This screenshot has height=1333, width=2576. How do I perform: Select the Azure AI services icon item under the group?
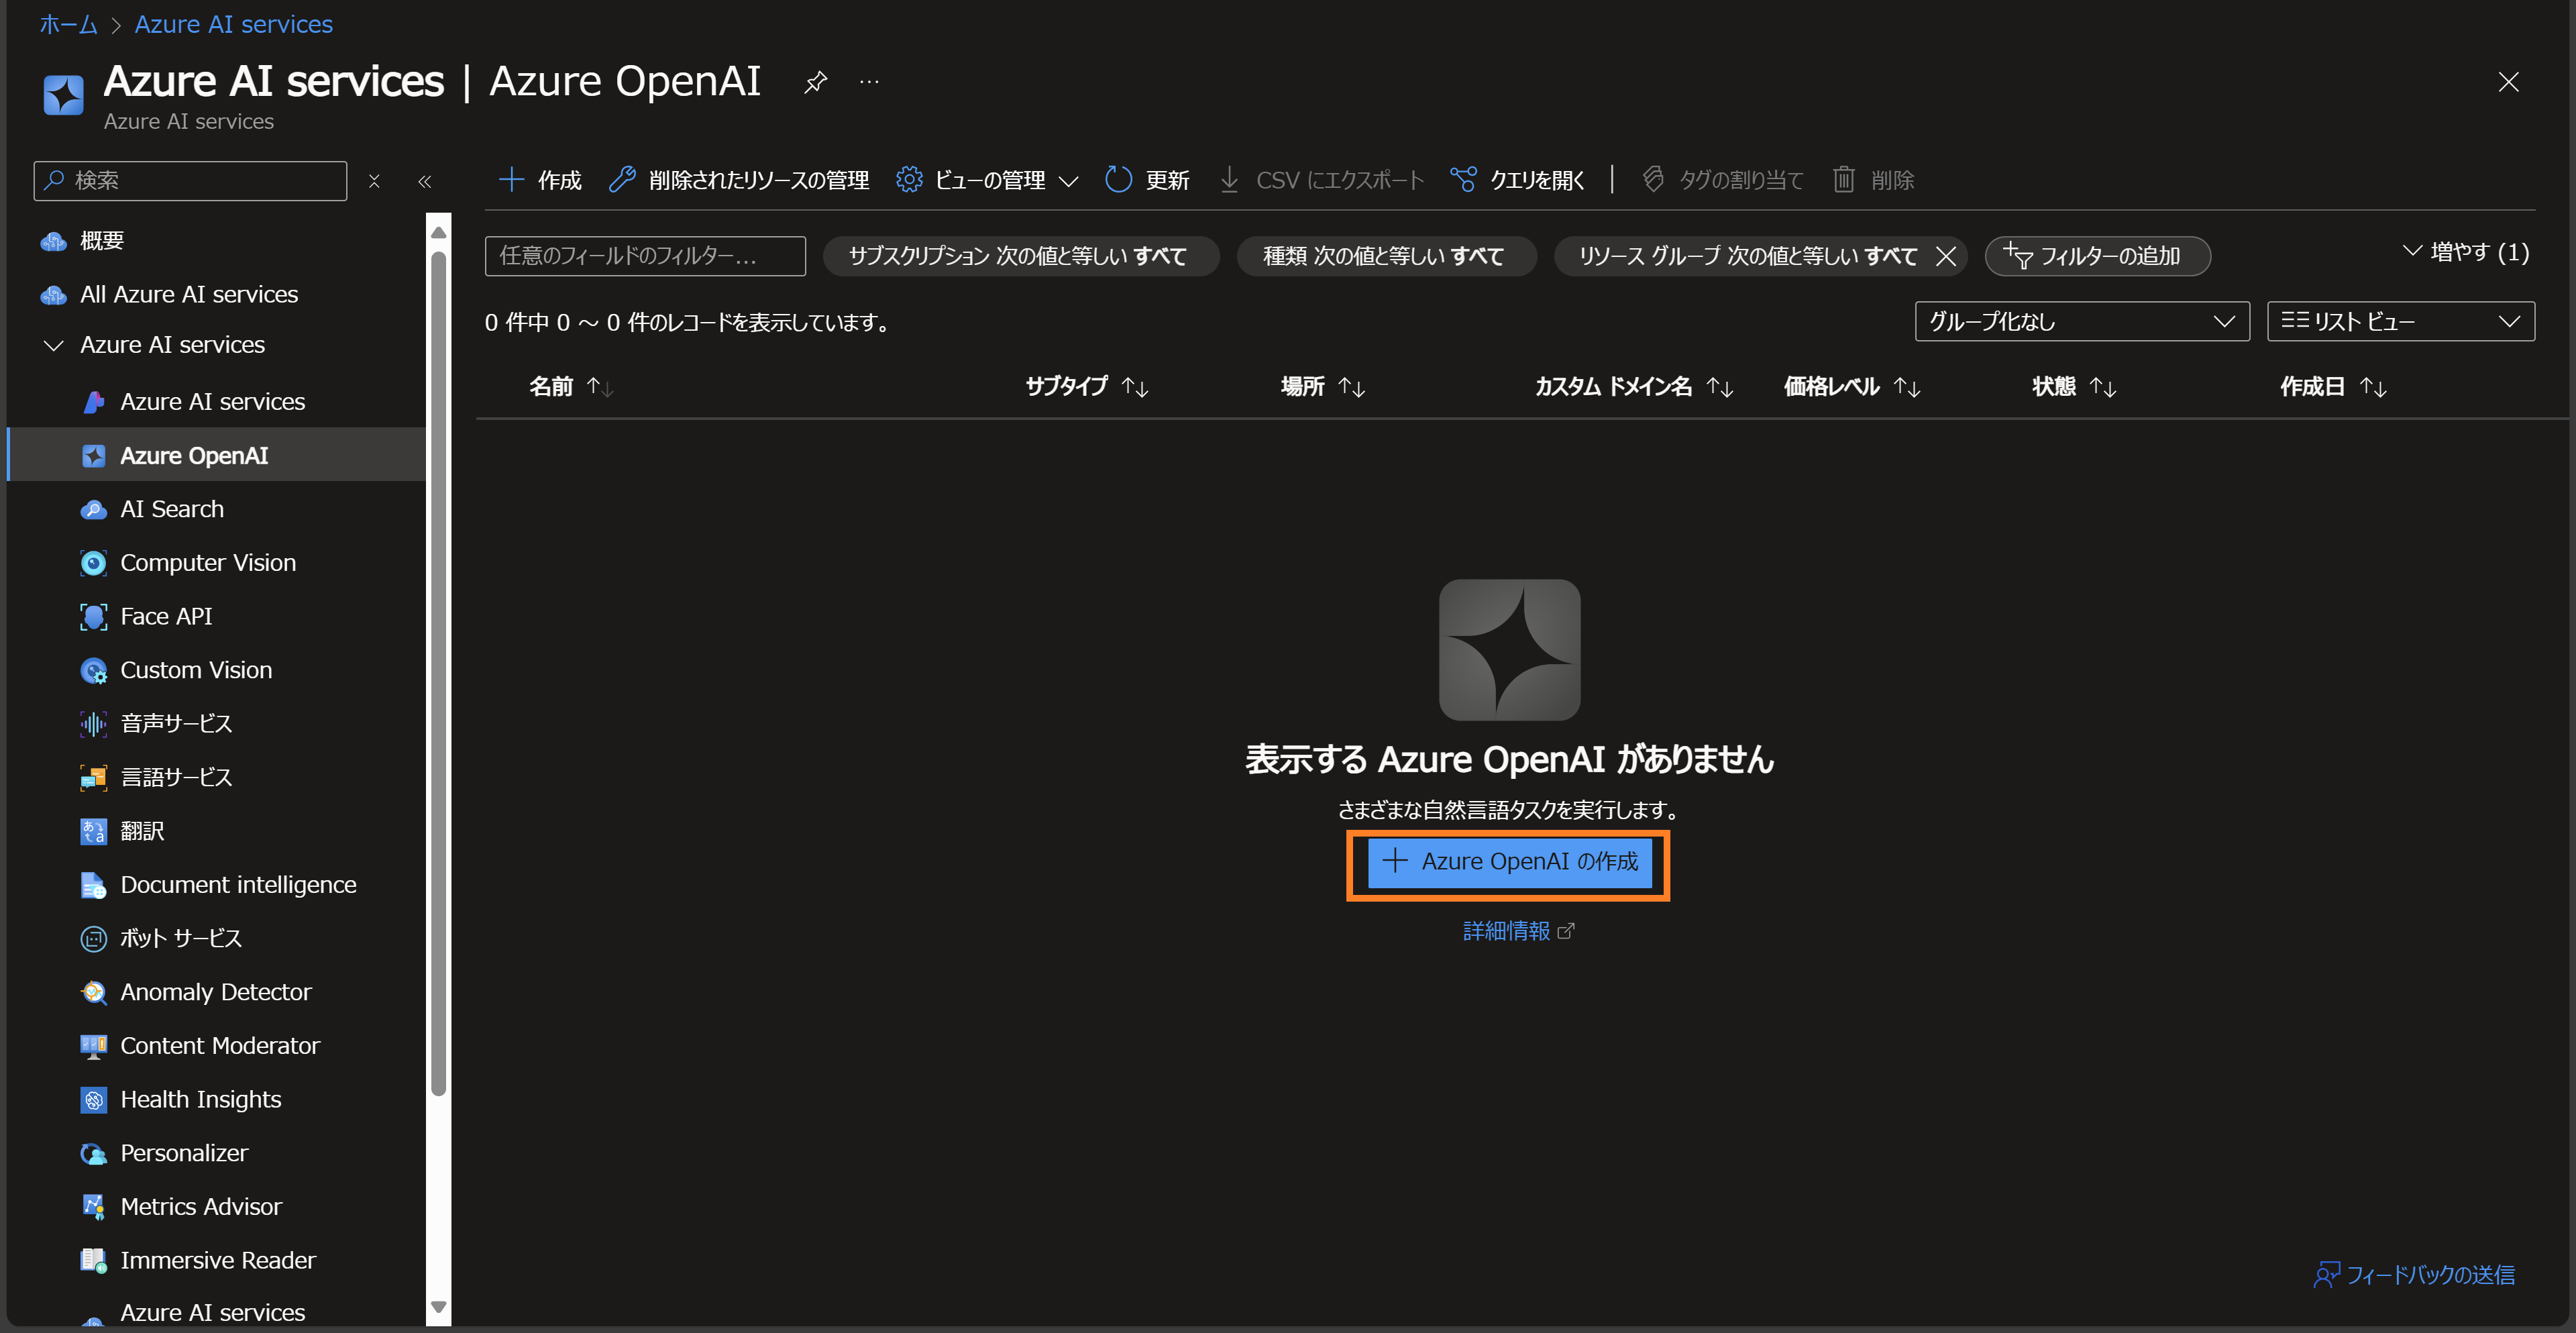click(x=93, y=402)
